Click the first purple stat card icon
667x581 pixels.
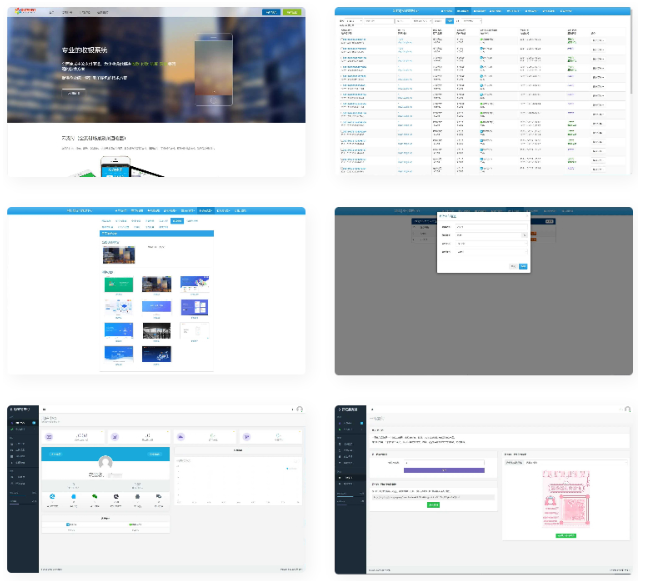tap(50, 436)
